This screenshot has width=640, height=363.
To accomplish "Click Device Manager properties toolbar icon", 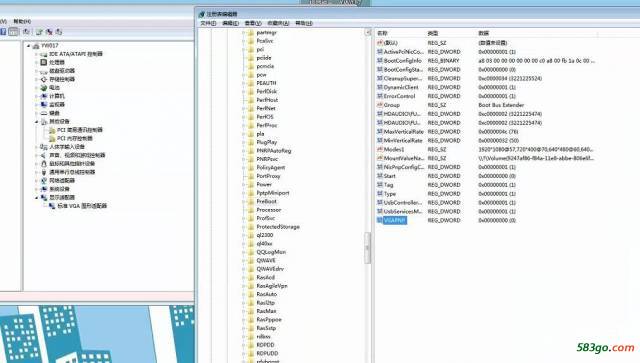I will coord(13,31).
